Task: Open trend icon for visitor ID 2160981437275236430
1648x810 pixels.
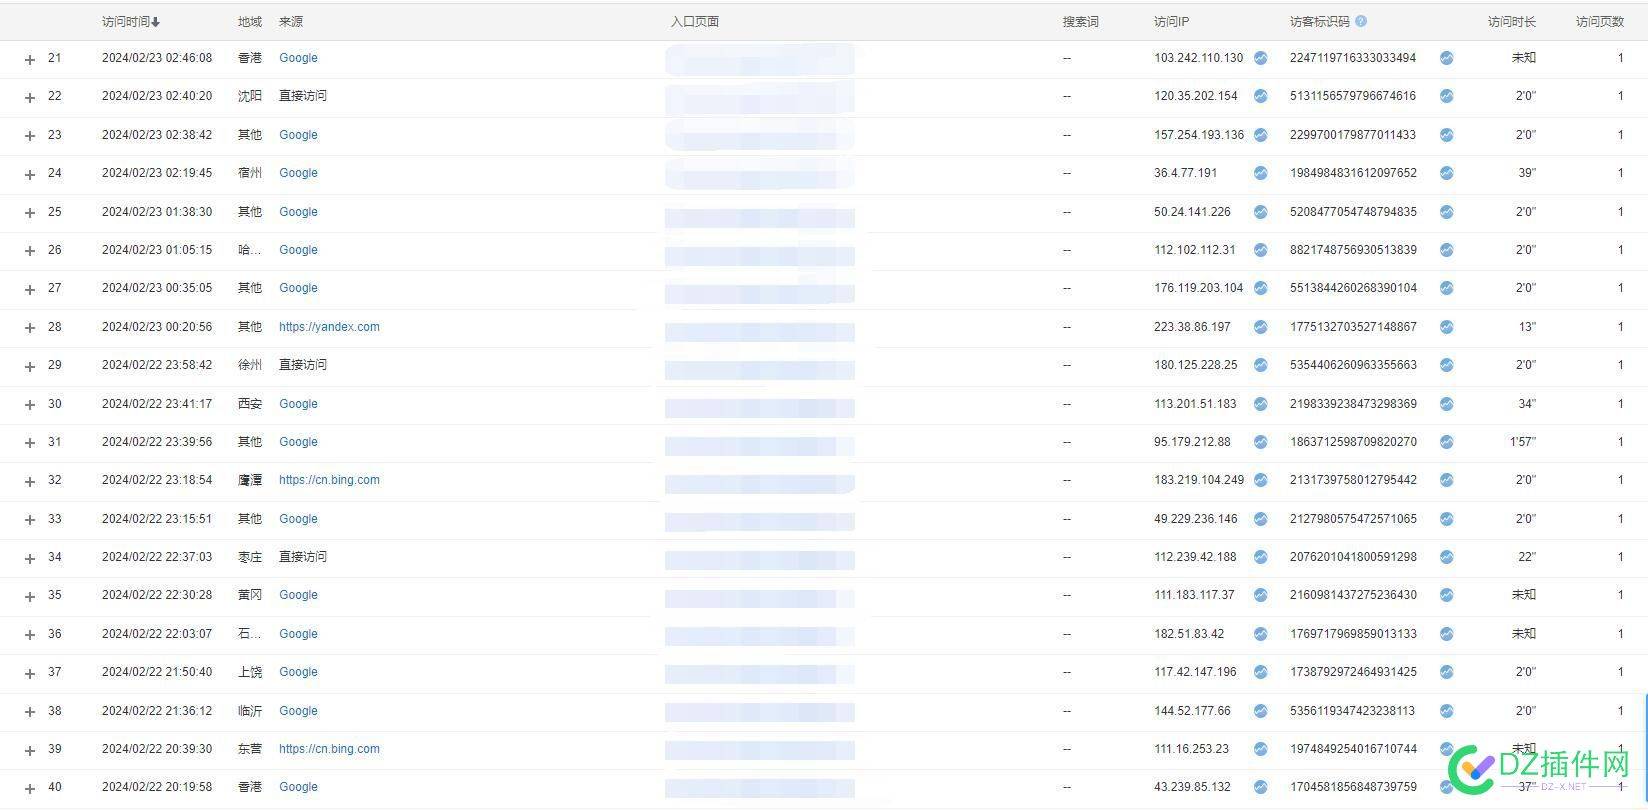Action: point(1447,595)
